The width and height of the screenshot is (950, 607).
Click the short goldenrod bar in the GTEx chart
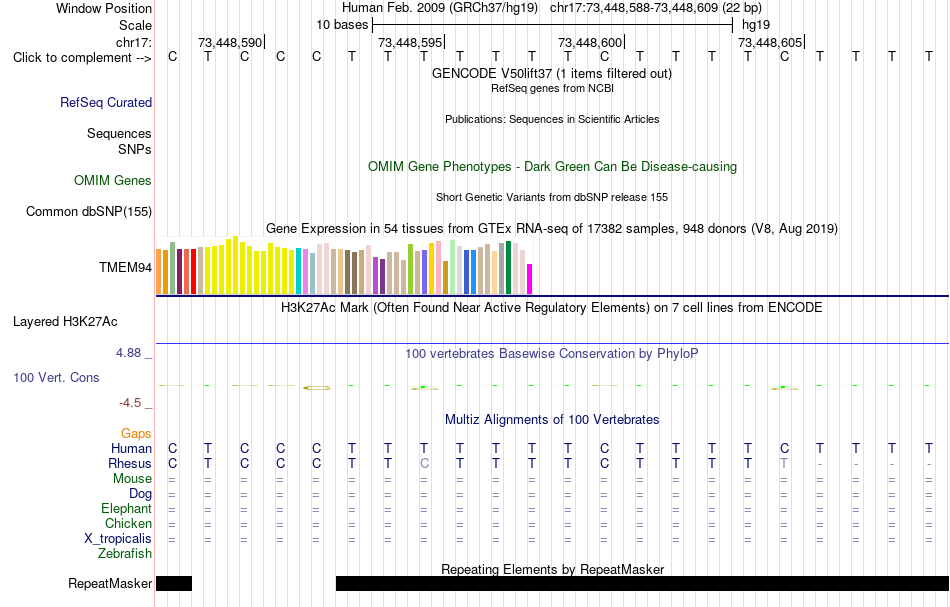[445, 277]
